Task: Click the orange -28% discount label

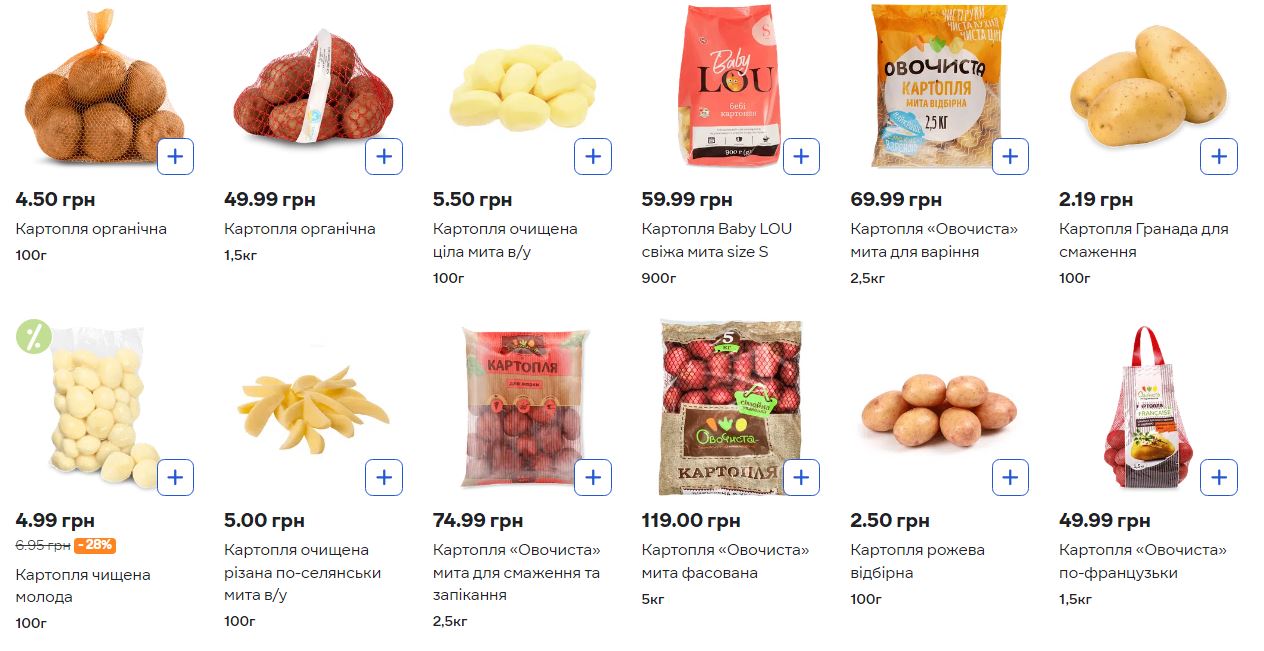Action: [x=95, y=545]
